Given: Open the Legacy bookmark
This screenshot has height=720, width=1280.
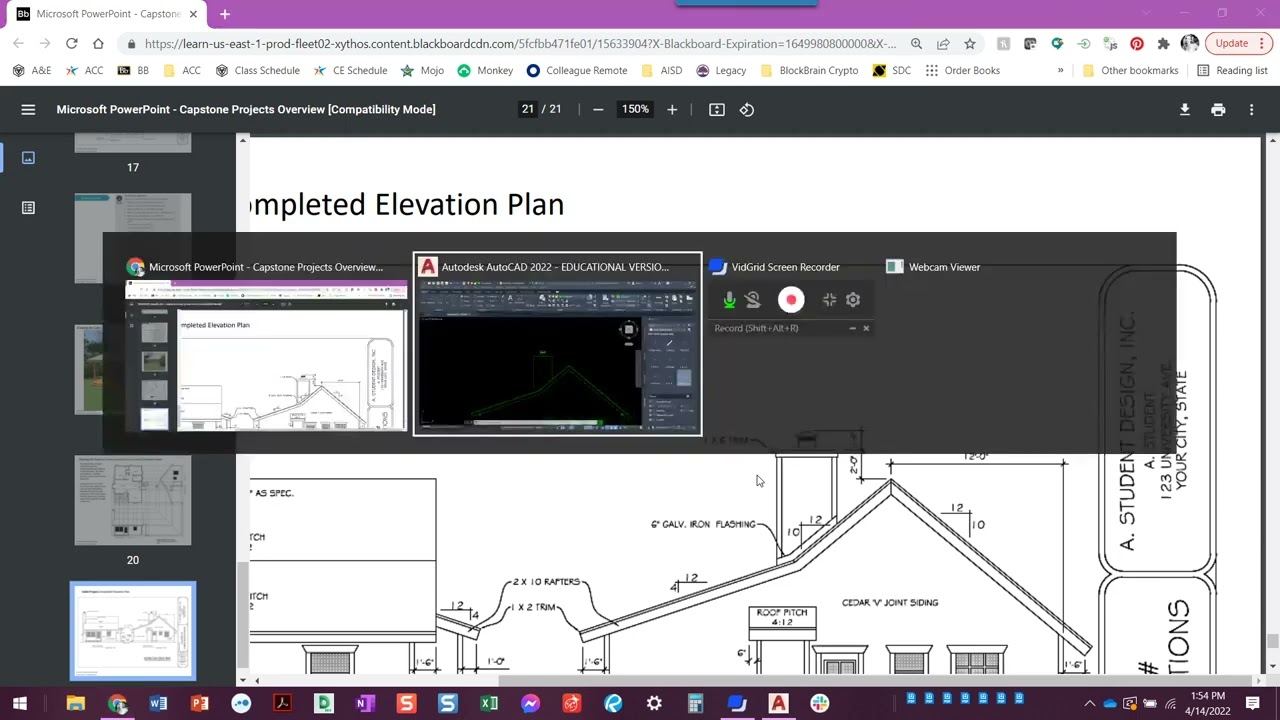Looking at the screenshot, I should coord(722,71).
